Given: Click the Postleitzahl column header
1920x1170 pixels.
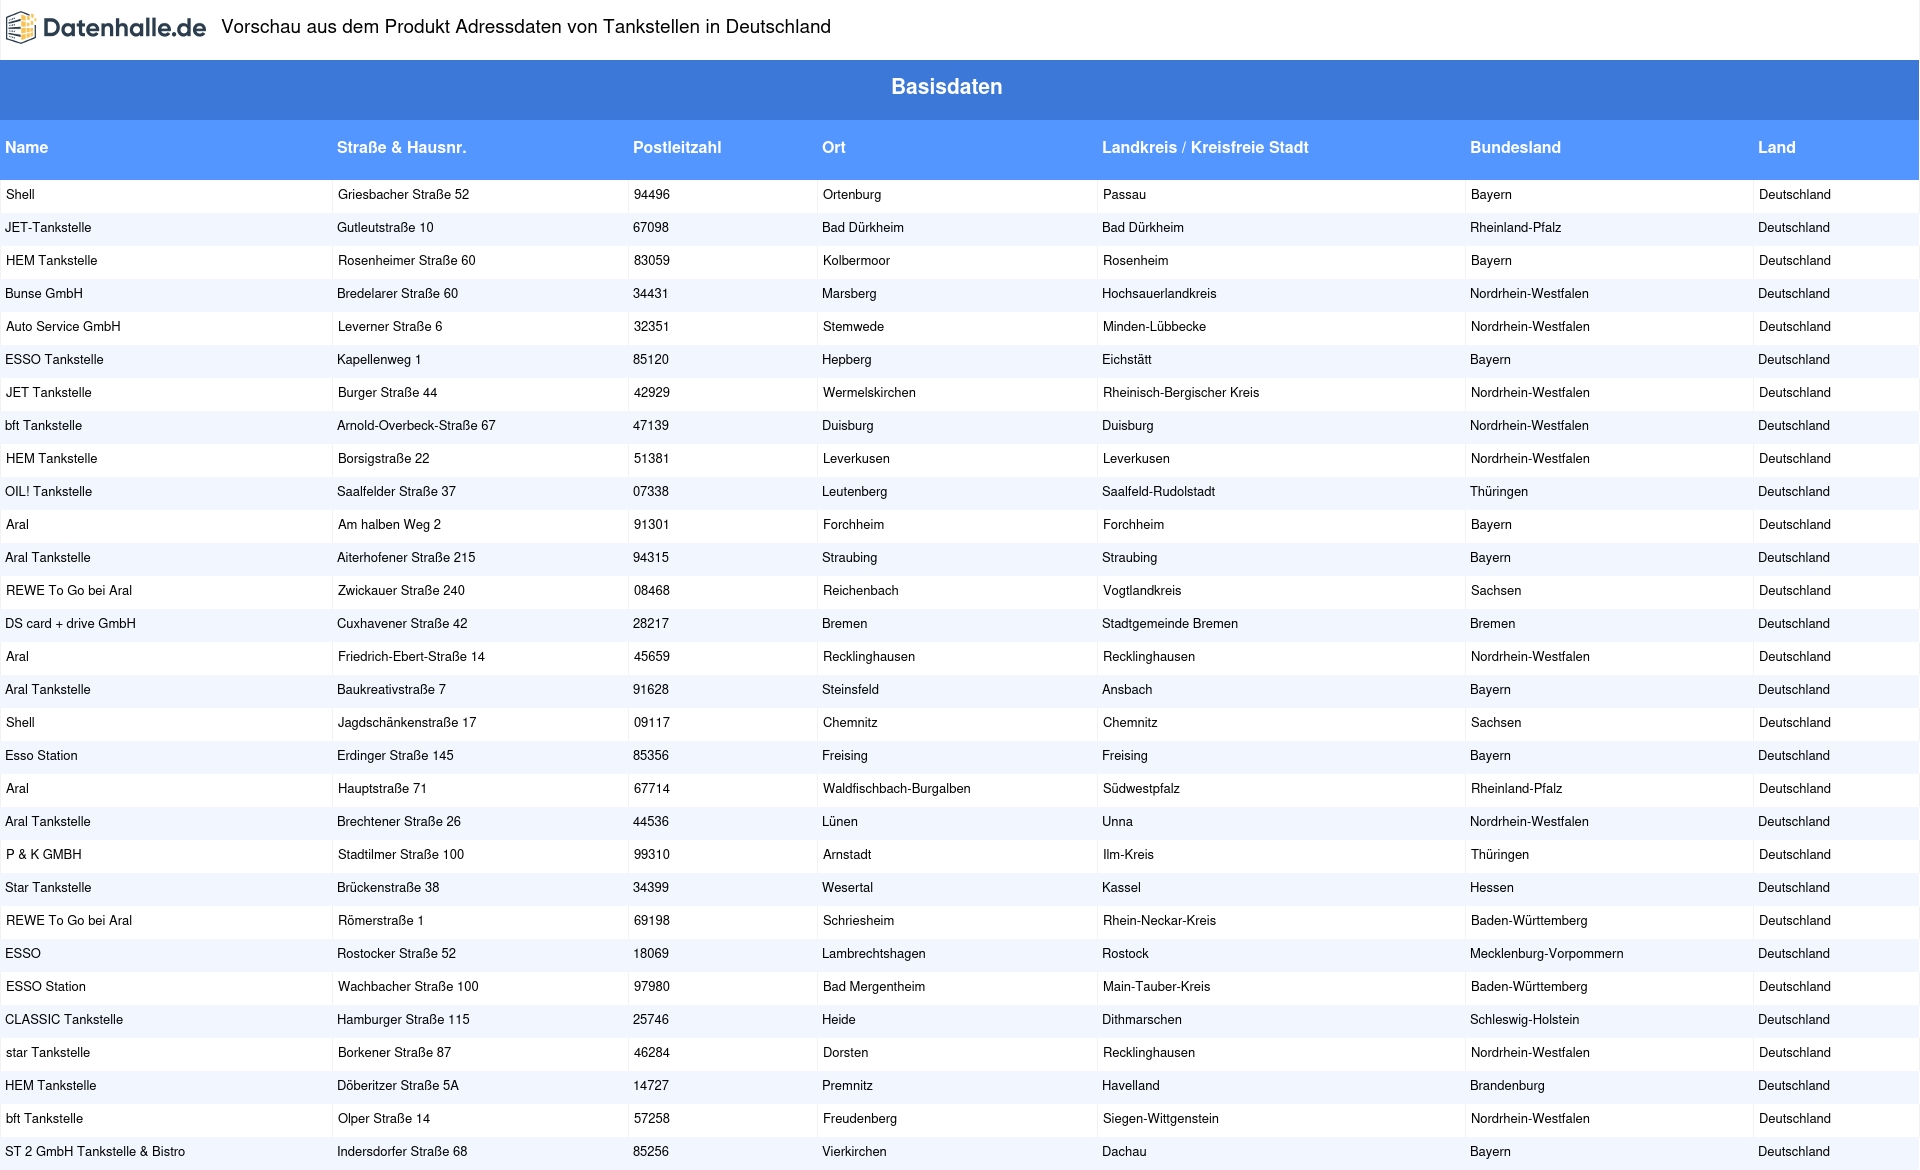Looking at the screenshot, I should tap(677, 147).
